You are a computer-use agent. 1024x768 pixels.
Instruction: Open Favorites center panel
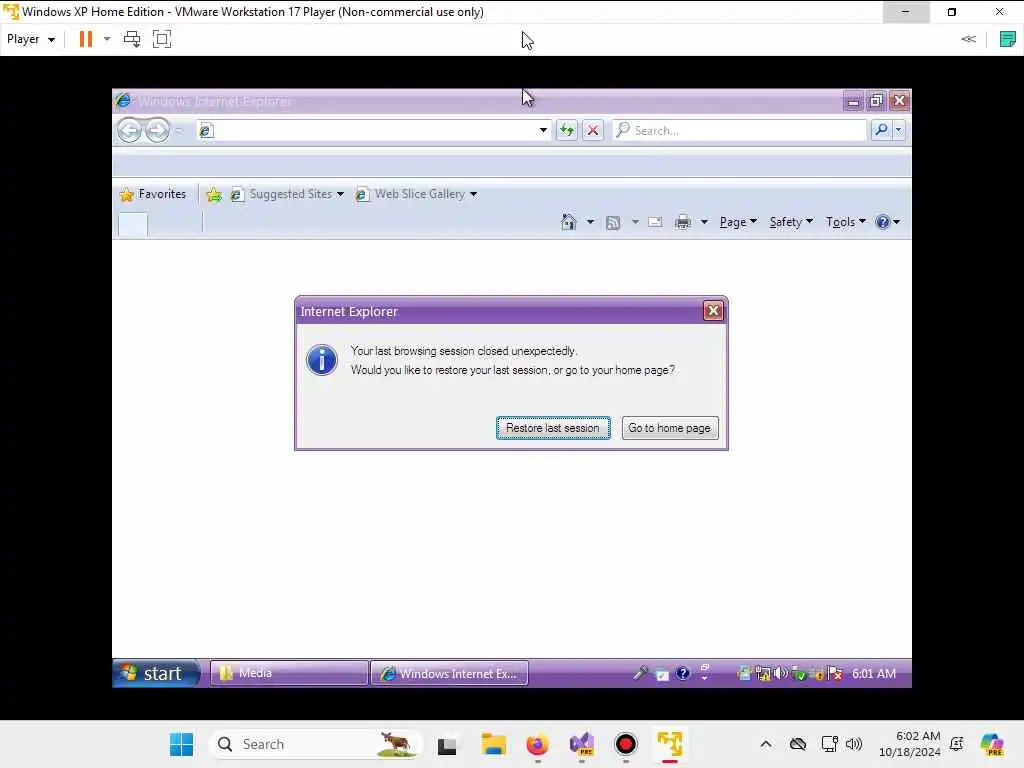pyautogui.click(x=153, y=194)
